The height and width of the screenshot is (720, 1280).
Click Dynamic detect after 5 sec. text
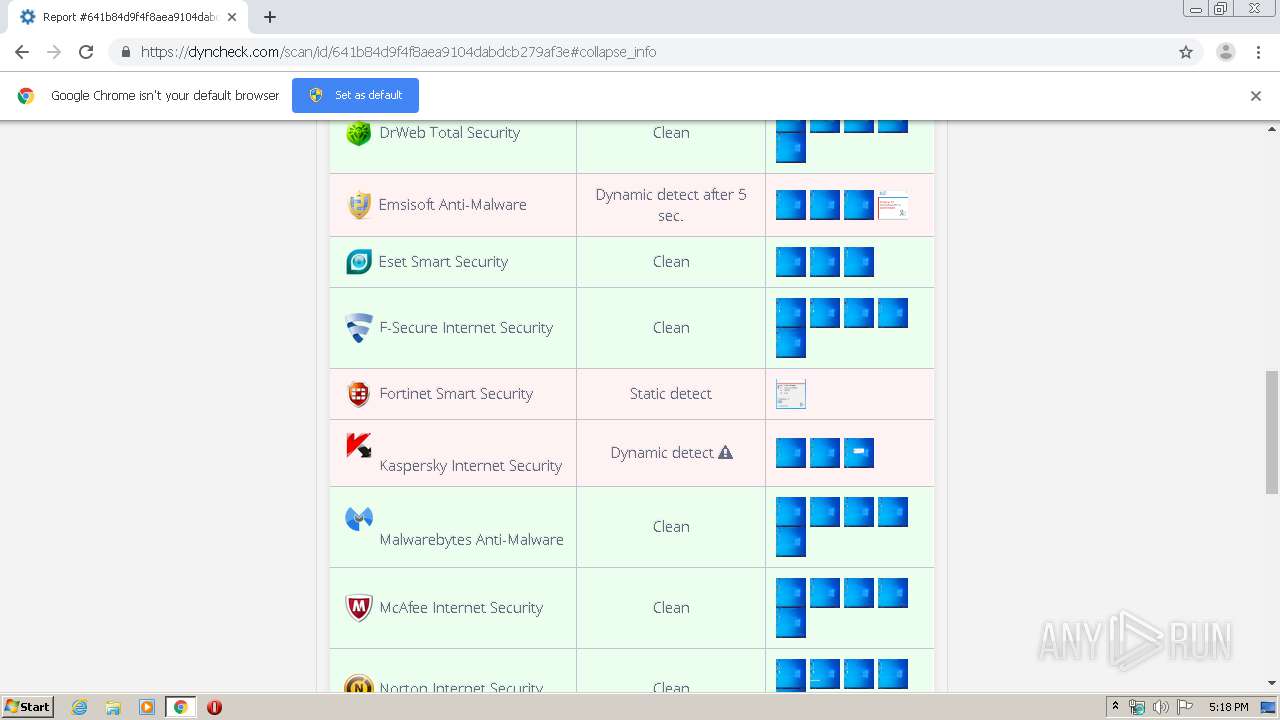671,205
